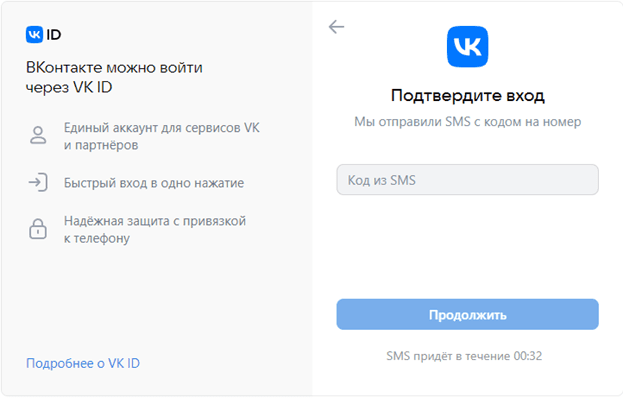Select the "Надёжная защита с привязкой" text
Viewport: 623px width, 400px height.
(x=154, y=221)
